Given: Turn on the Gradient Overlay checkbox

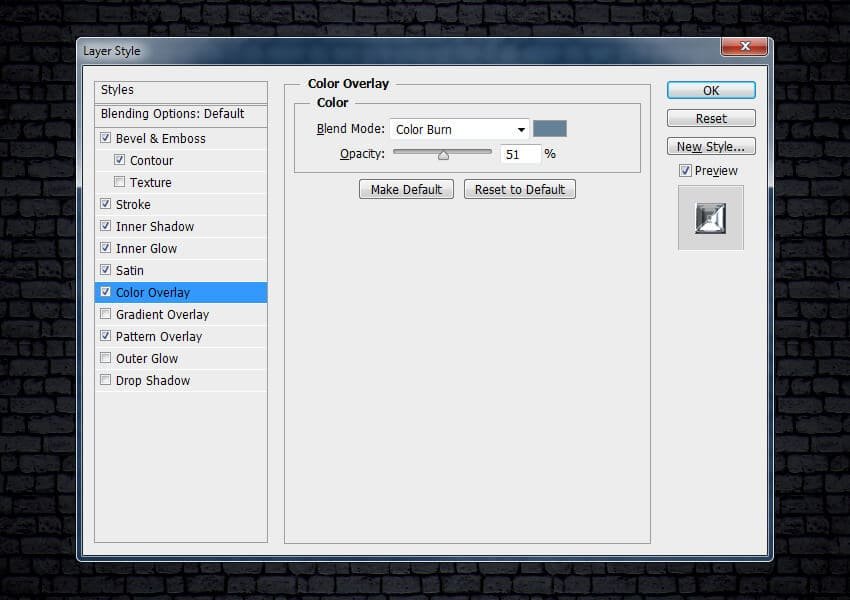Looking at the screenshot, I should tap(106, 315).
